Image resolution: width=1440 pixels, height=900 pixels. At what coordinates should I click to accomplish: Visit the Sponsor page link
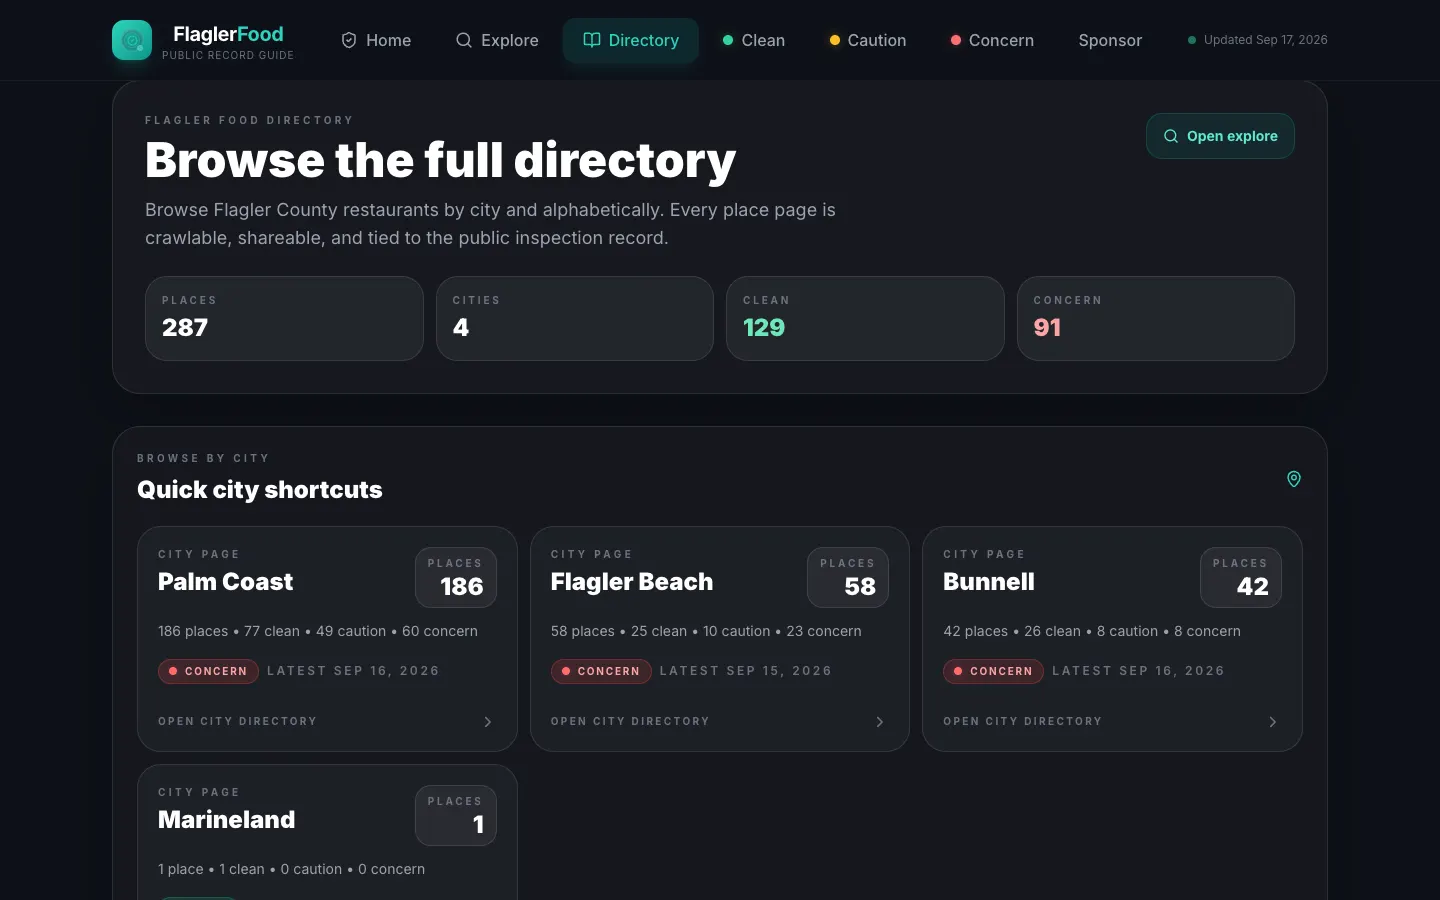(1110, 40)
